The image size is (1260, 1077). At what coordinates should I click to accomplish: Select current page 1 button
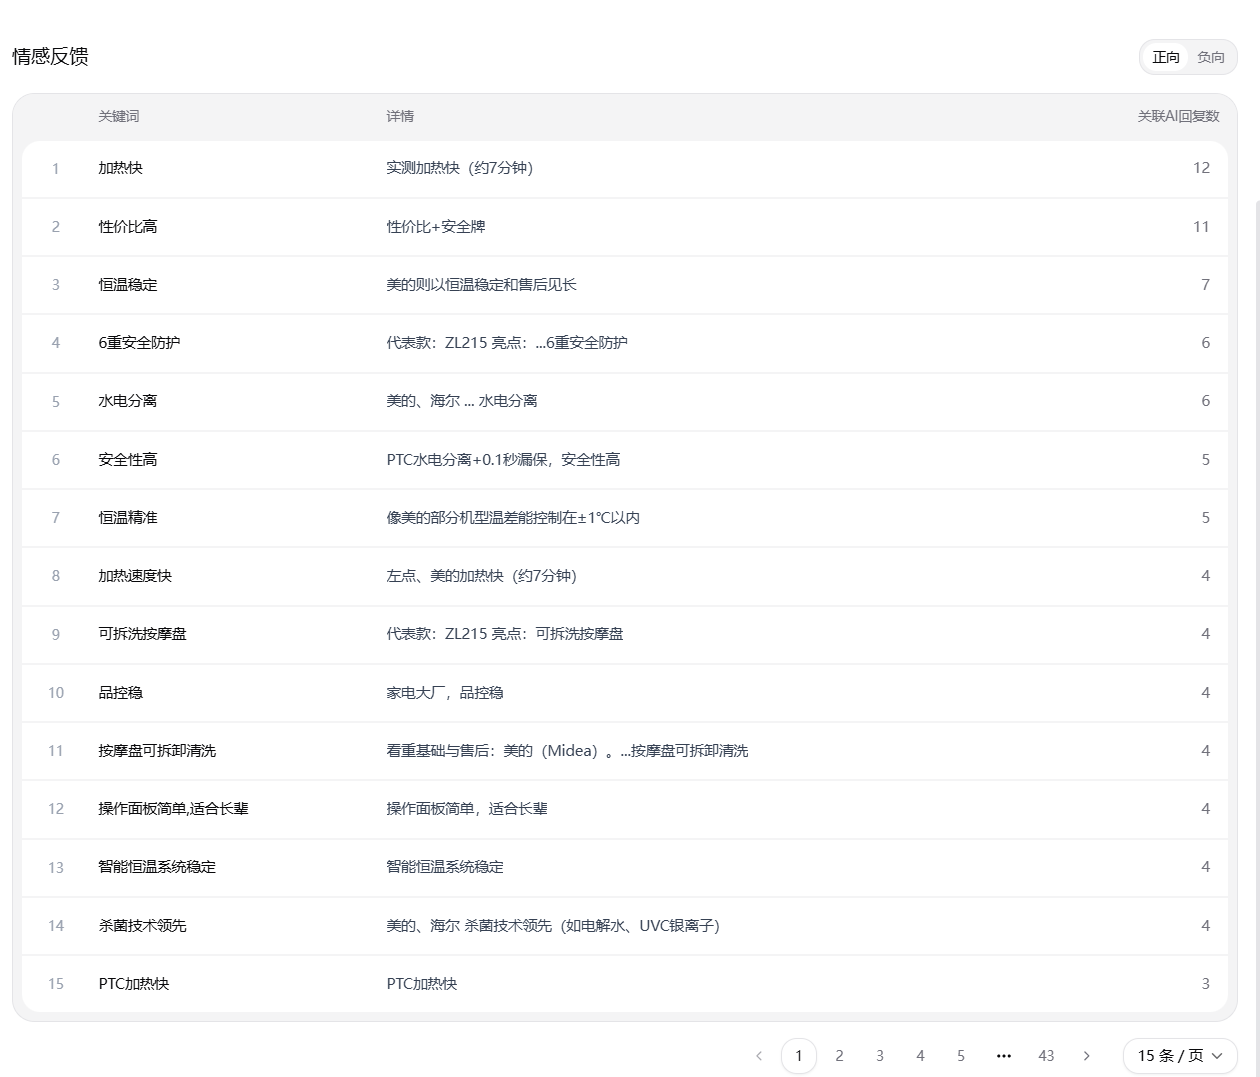point(799,1056)
